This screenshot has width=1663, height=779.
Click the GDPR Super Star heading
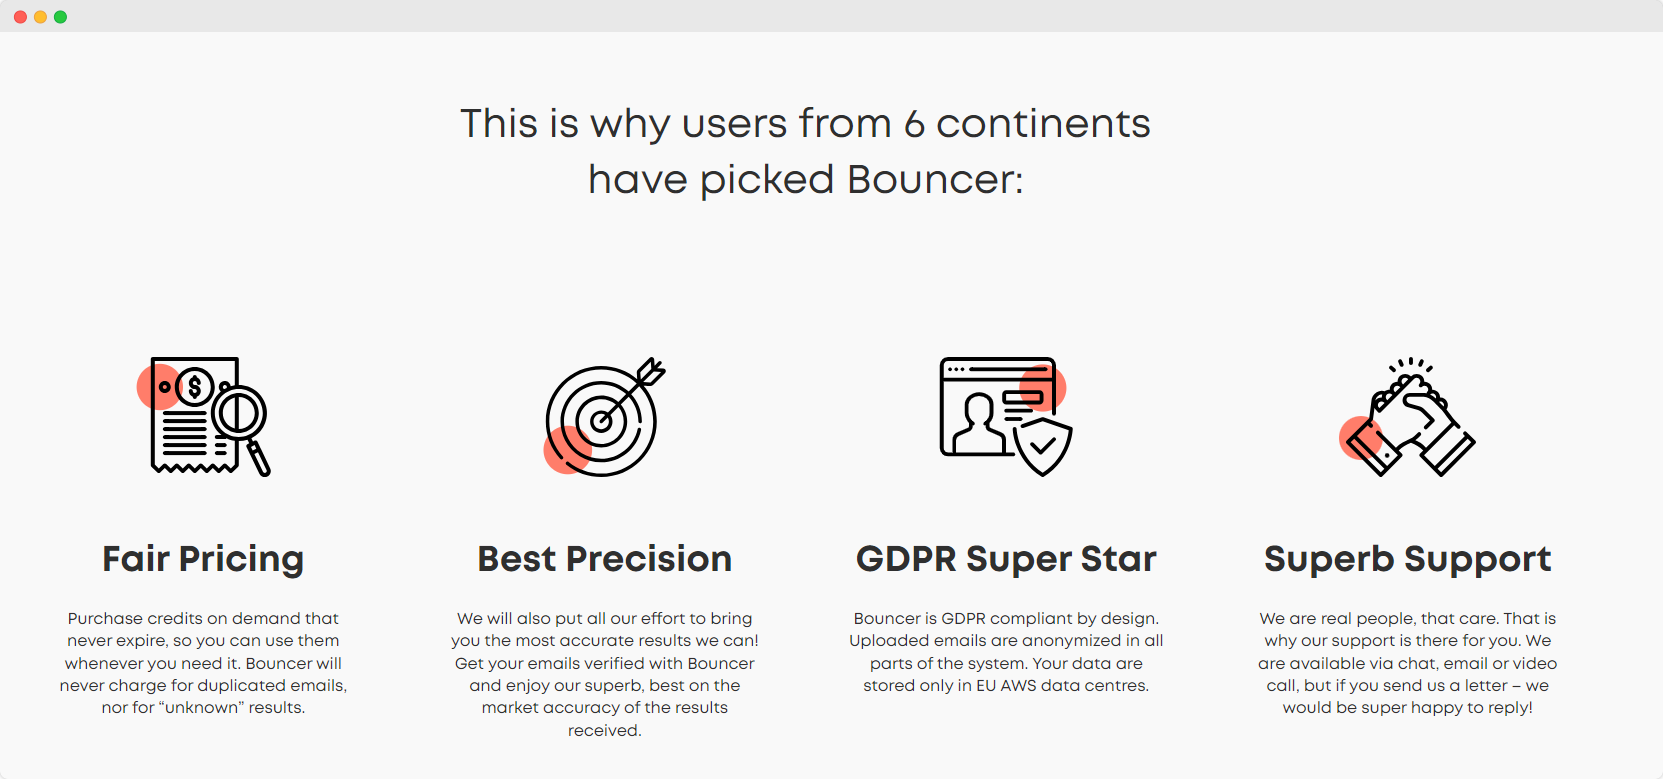click(1006, 559)
